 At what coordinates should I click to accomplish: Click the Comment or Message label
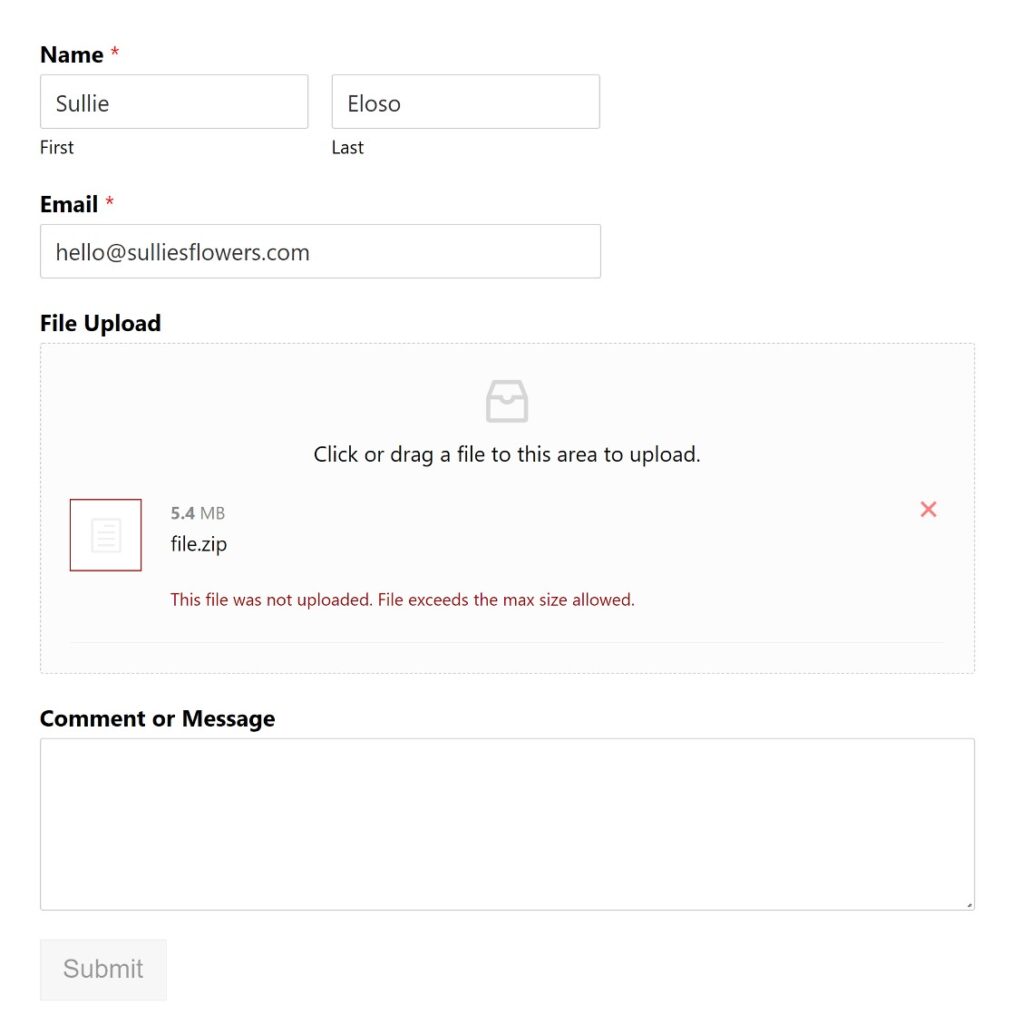pos(157,719)
